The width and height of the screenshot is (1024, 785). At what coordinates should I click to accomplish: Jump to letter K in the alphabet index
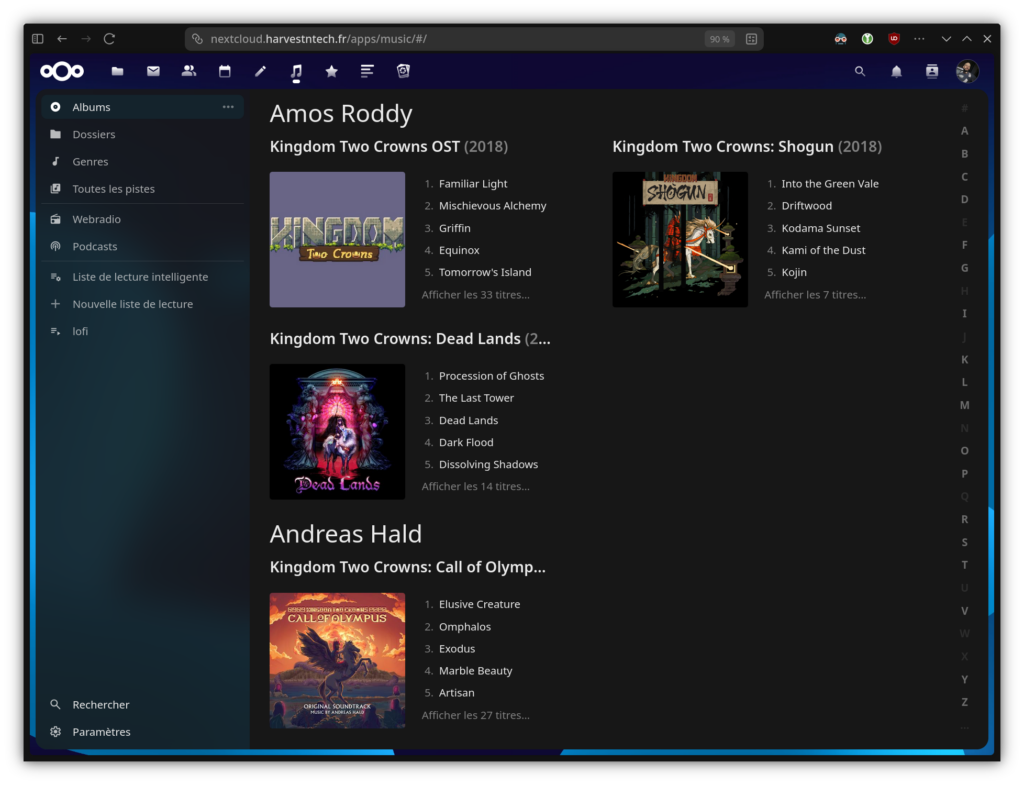[x=964, y=359]
